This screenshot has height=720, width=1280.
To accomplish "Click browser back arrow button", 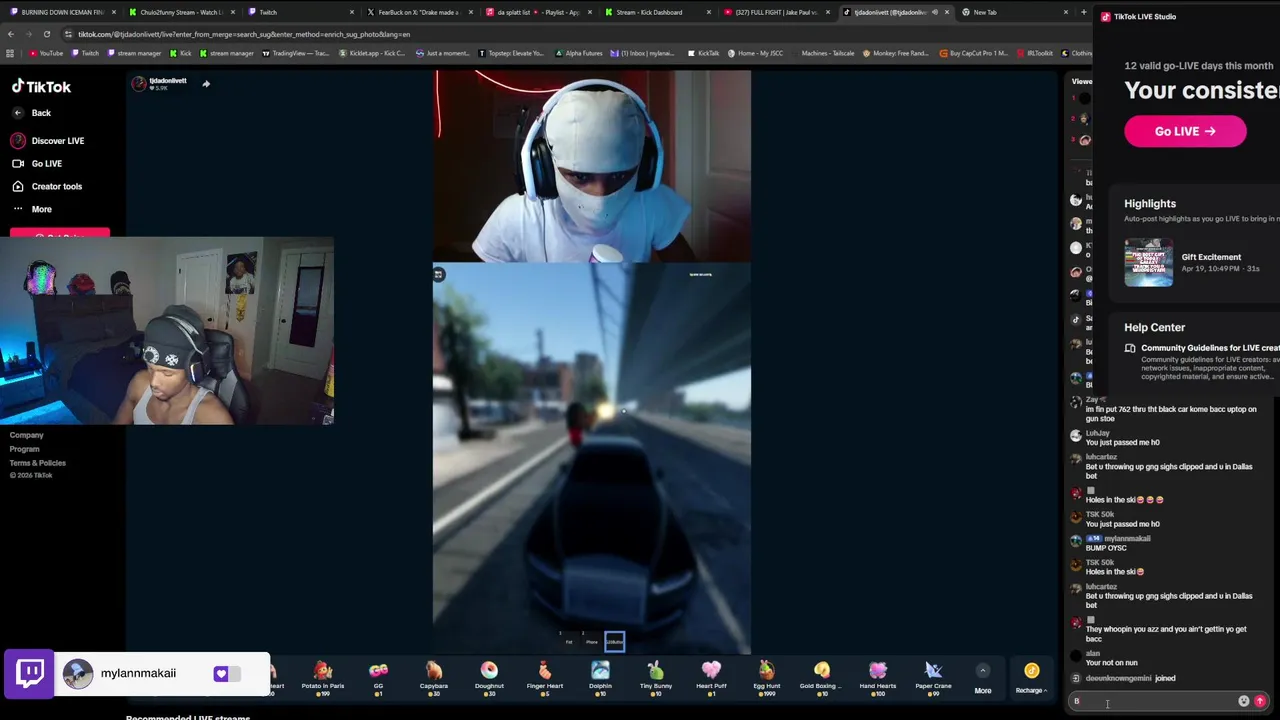I will pyautogui.click(x=11, y=34).
